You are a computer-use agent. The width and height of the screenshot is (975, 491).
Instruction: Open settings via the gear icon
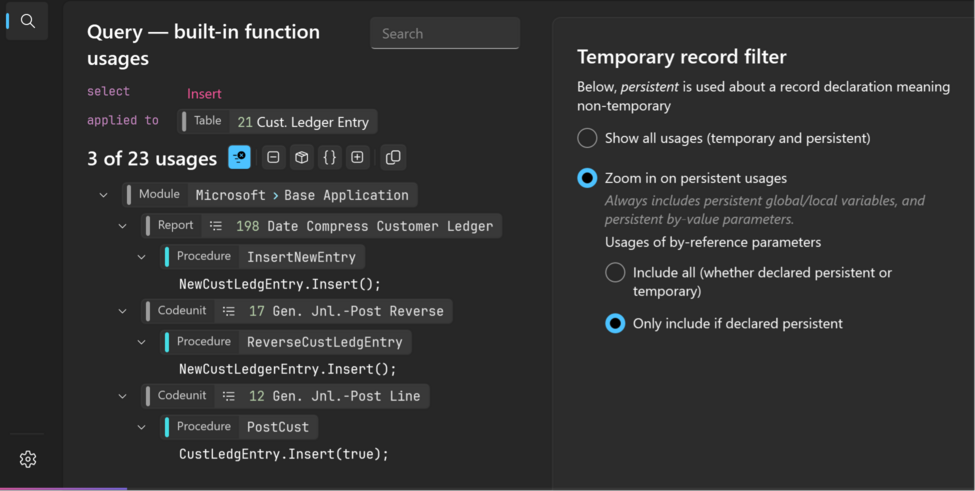click(x=27, y=459)
